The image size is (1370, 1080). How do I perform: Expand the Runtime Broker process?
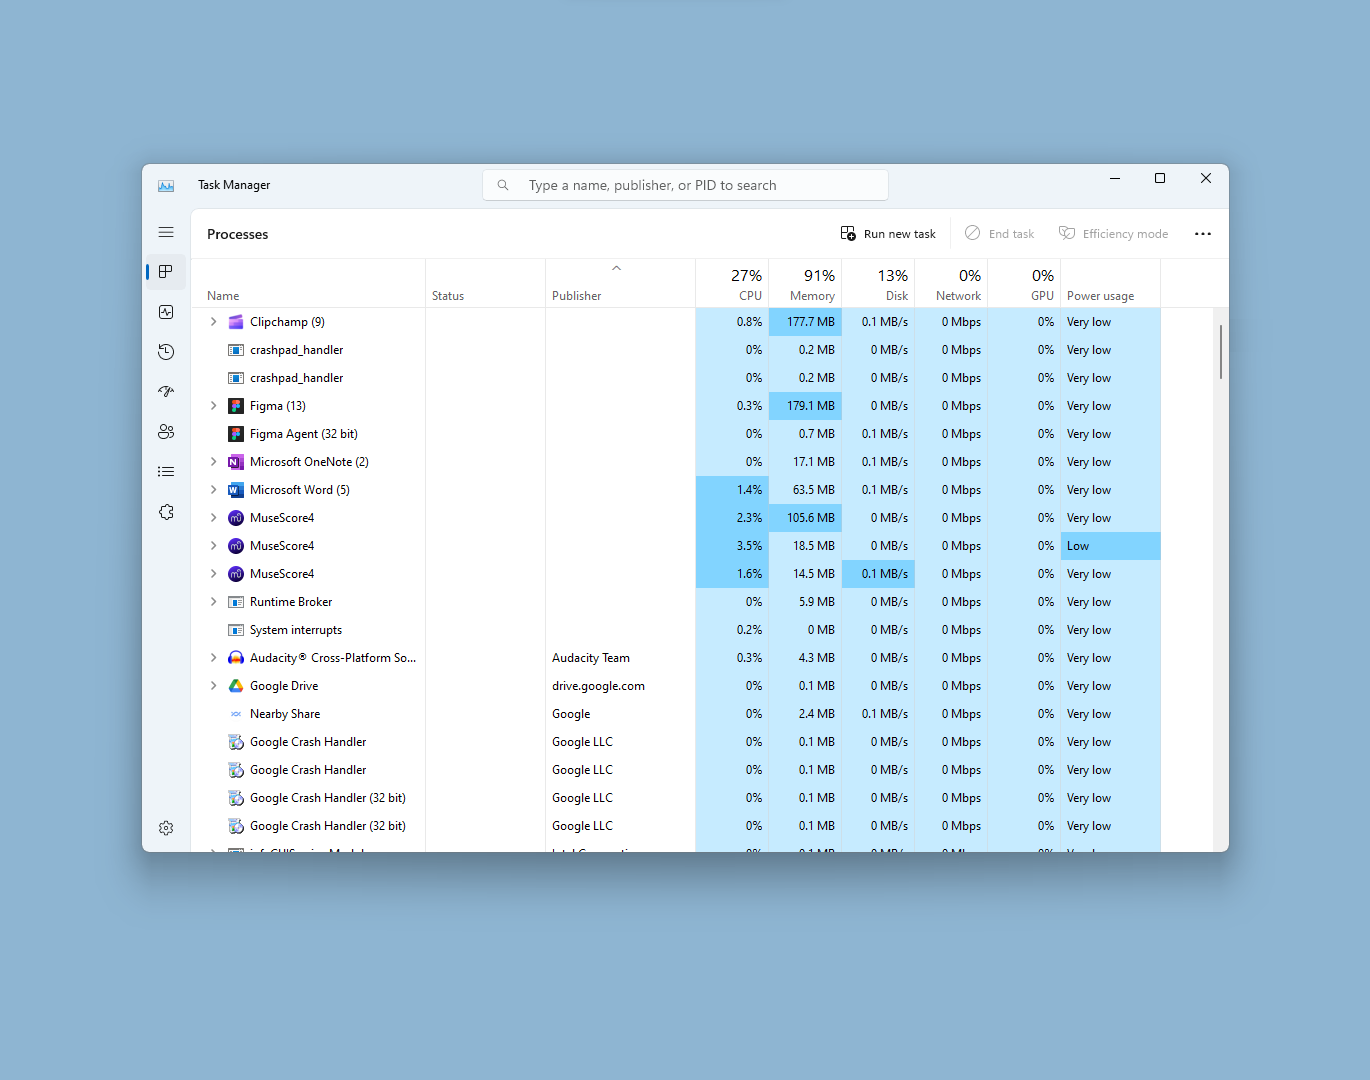click(x=213, y=602)
